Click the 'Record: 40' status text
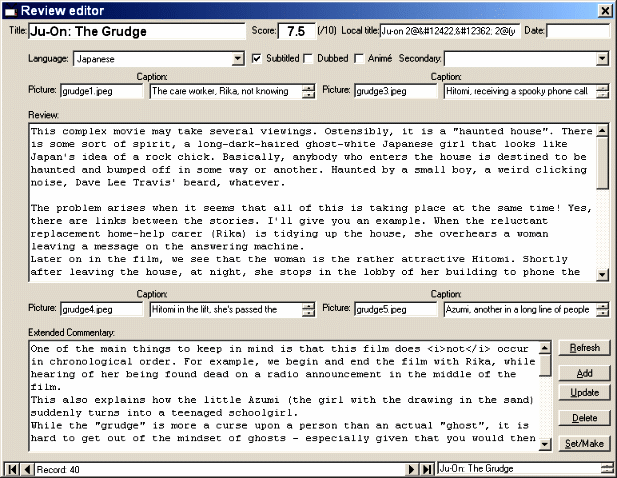The height and width of the screenshot is (478, 617). coord(58,470)
